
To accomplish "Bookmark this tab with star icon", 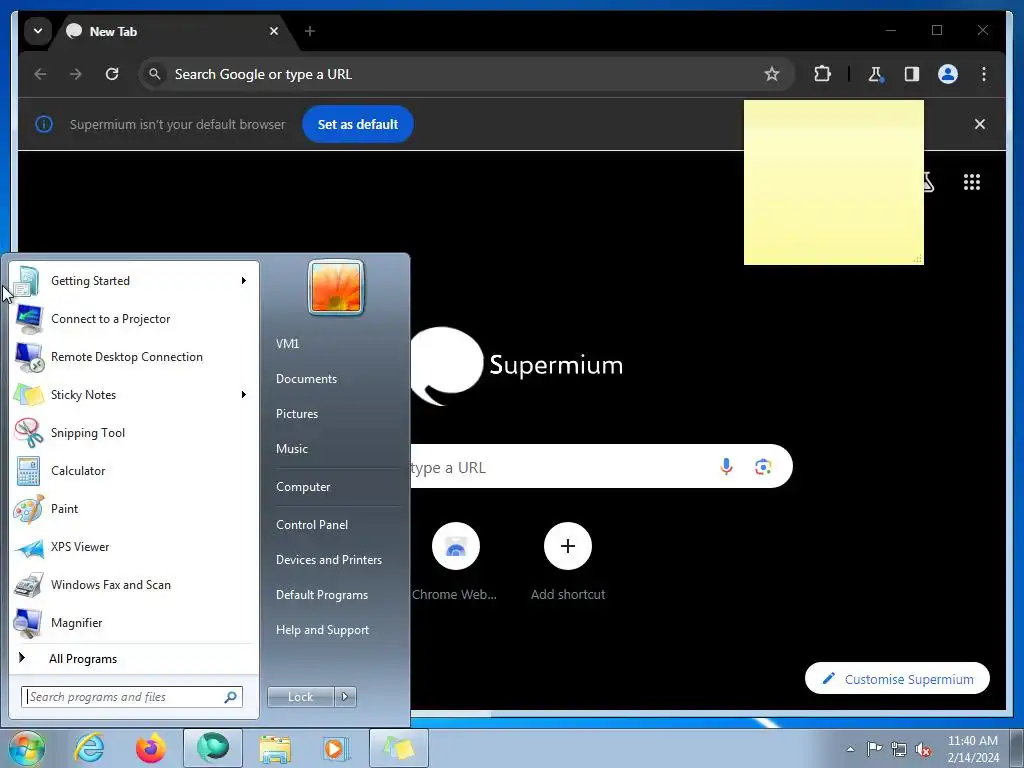I will click(771, 74).
